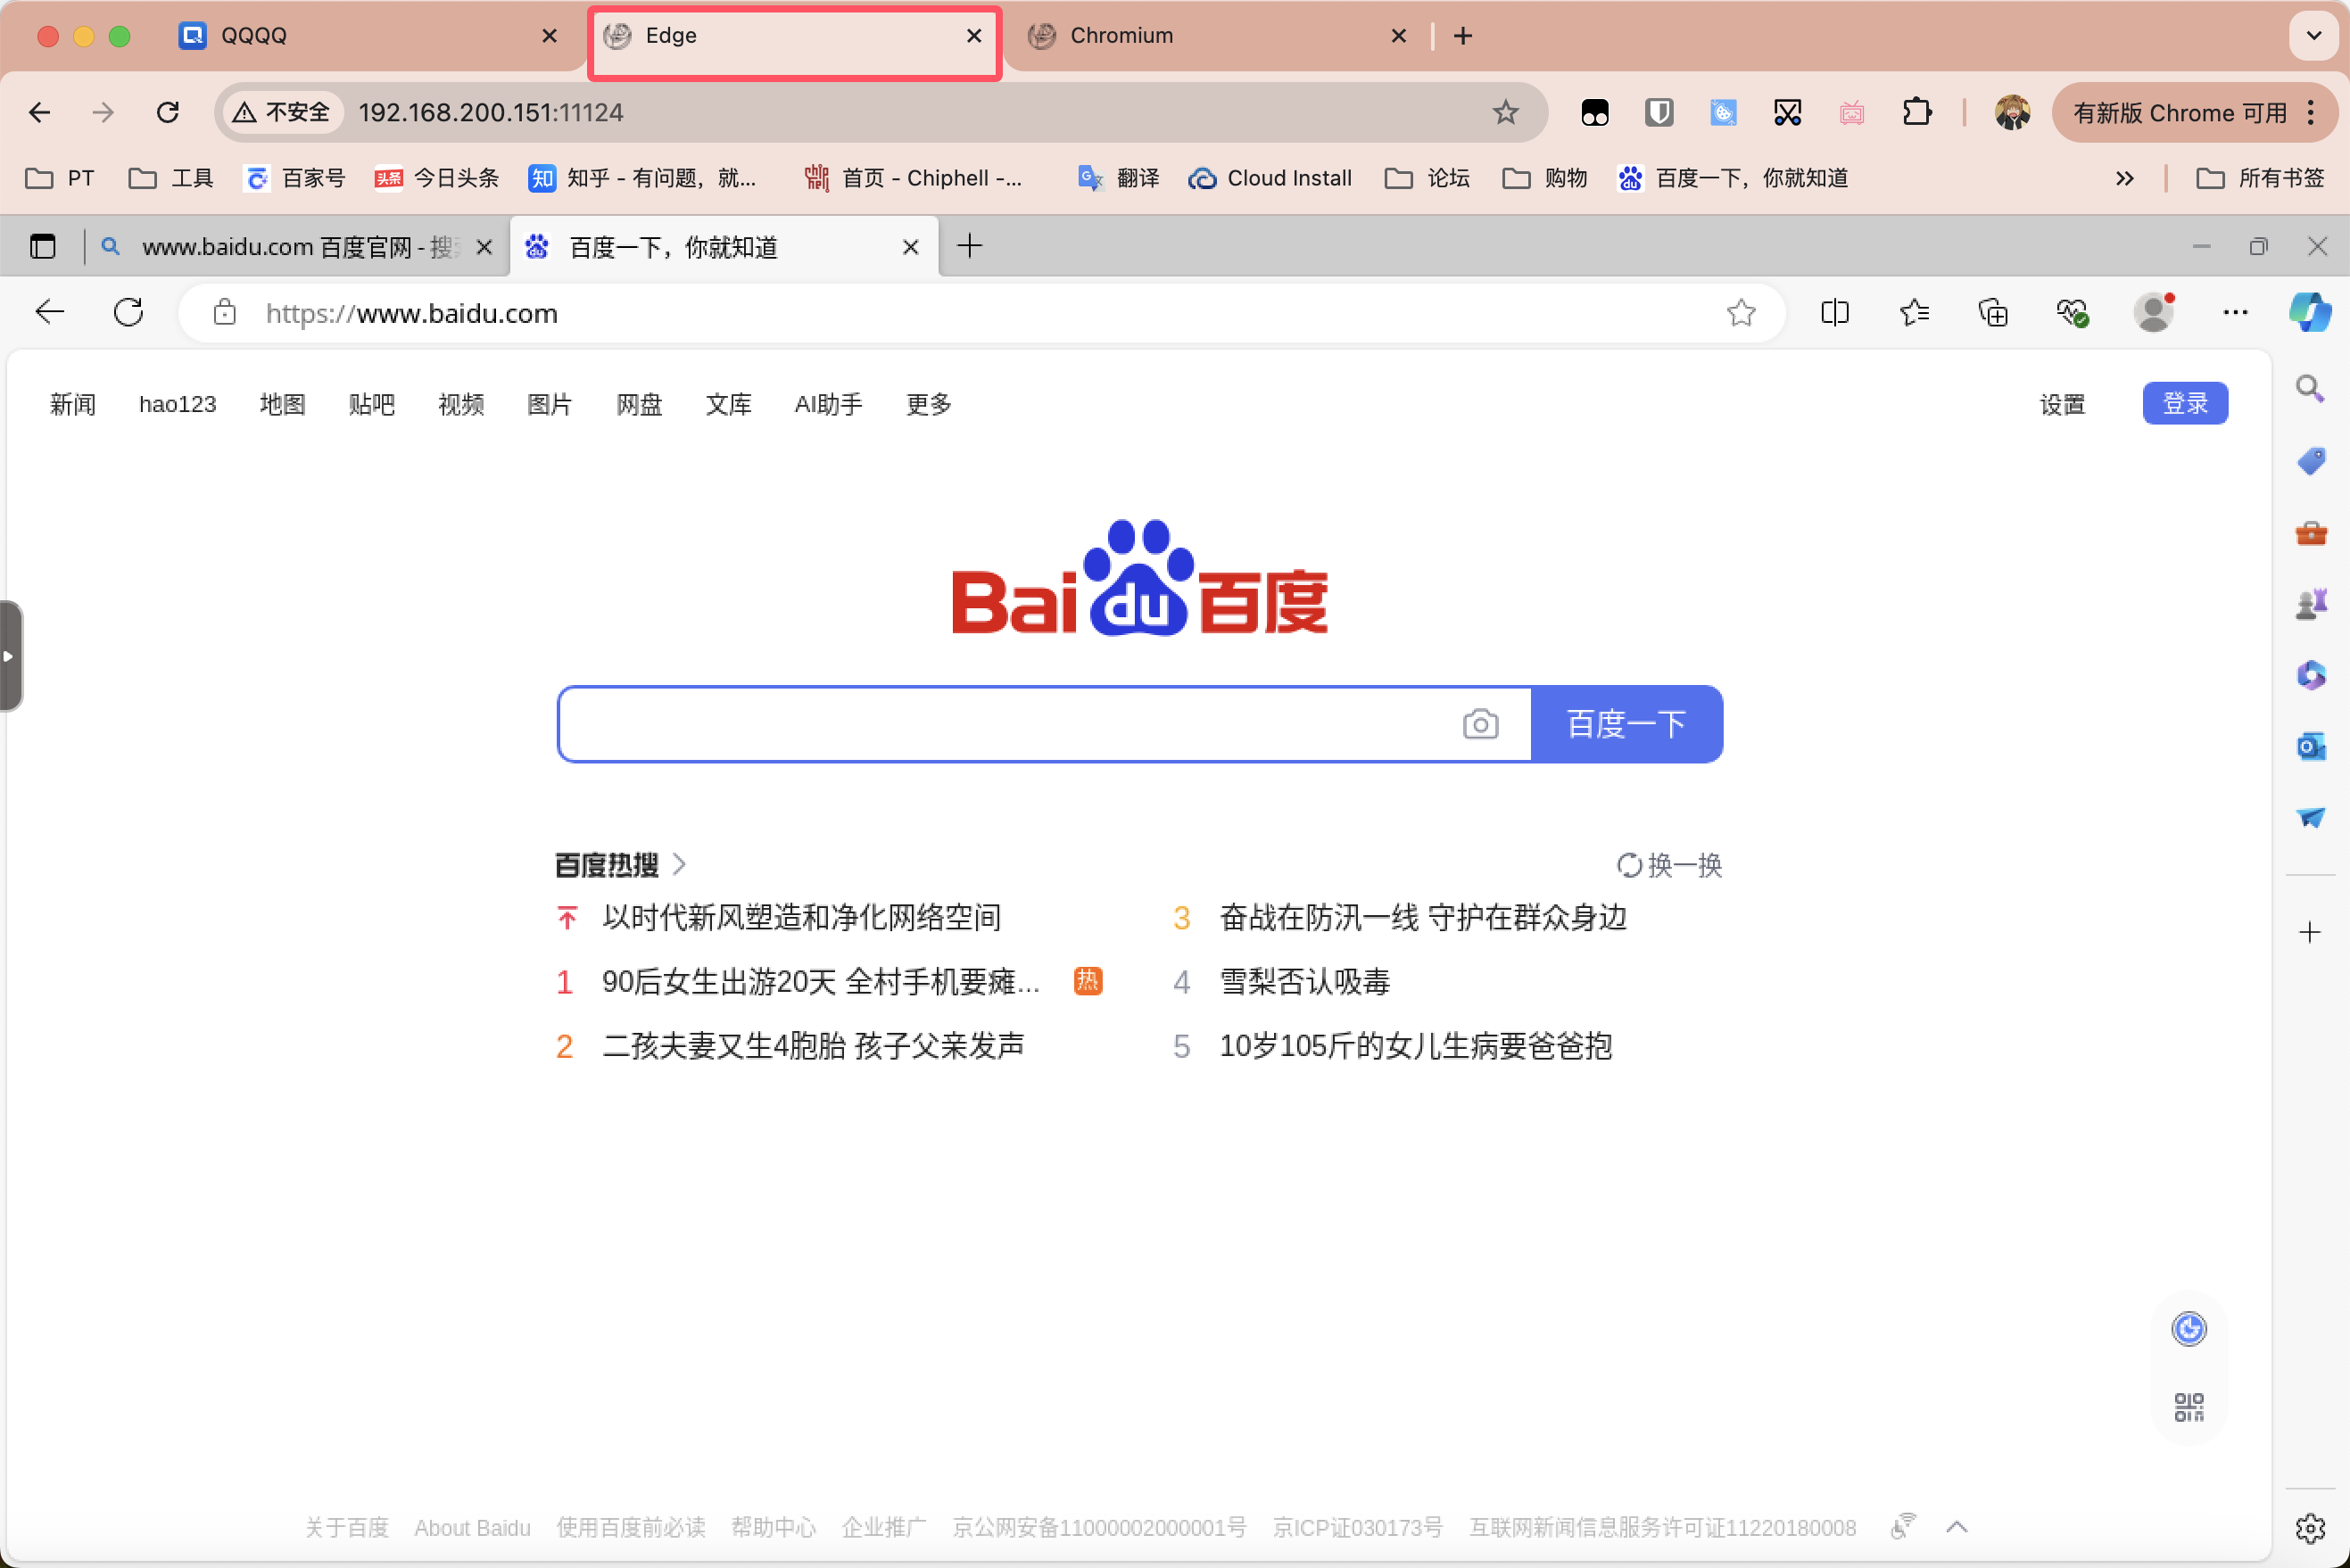Bookmark page with Chrome star icon

[x=1505, y=112]
